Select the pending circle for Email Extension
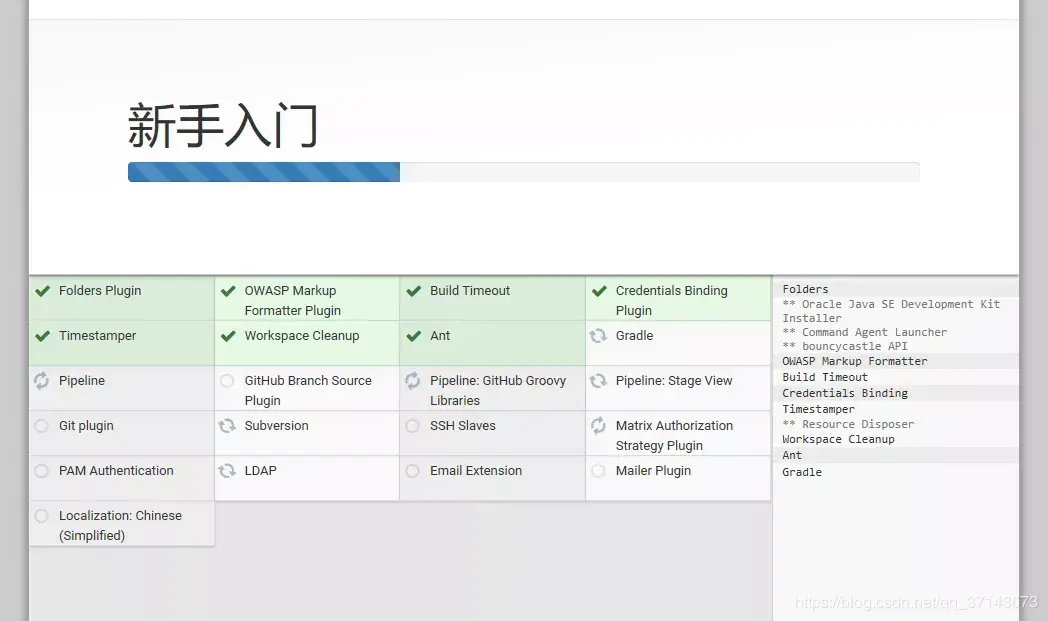 [x=414, y=471]
